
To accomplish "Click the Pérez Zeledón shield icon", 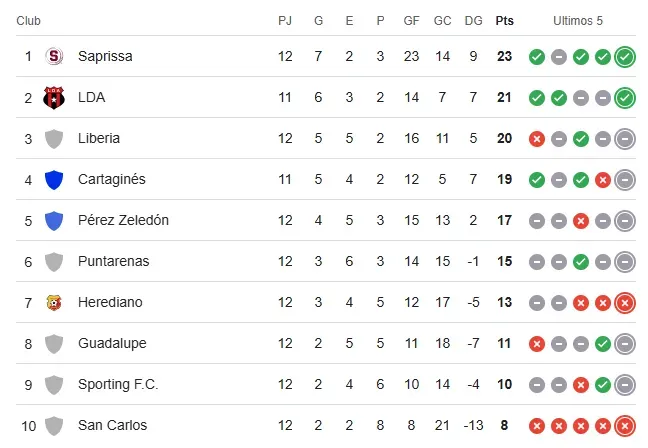I will [54, 220].
